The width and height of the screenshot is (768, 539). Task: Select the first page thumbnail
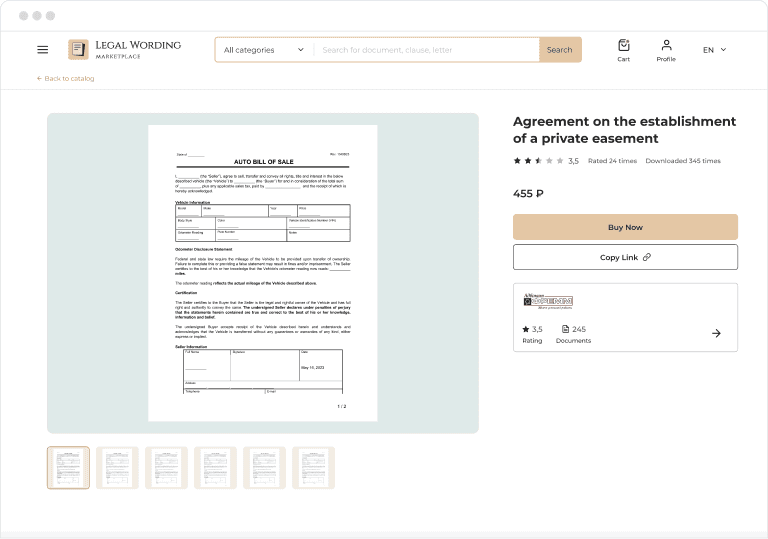tap(68, 467)
